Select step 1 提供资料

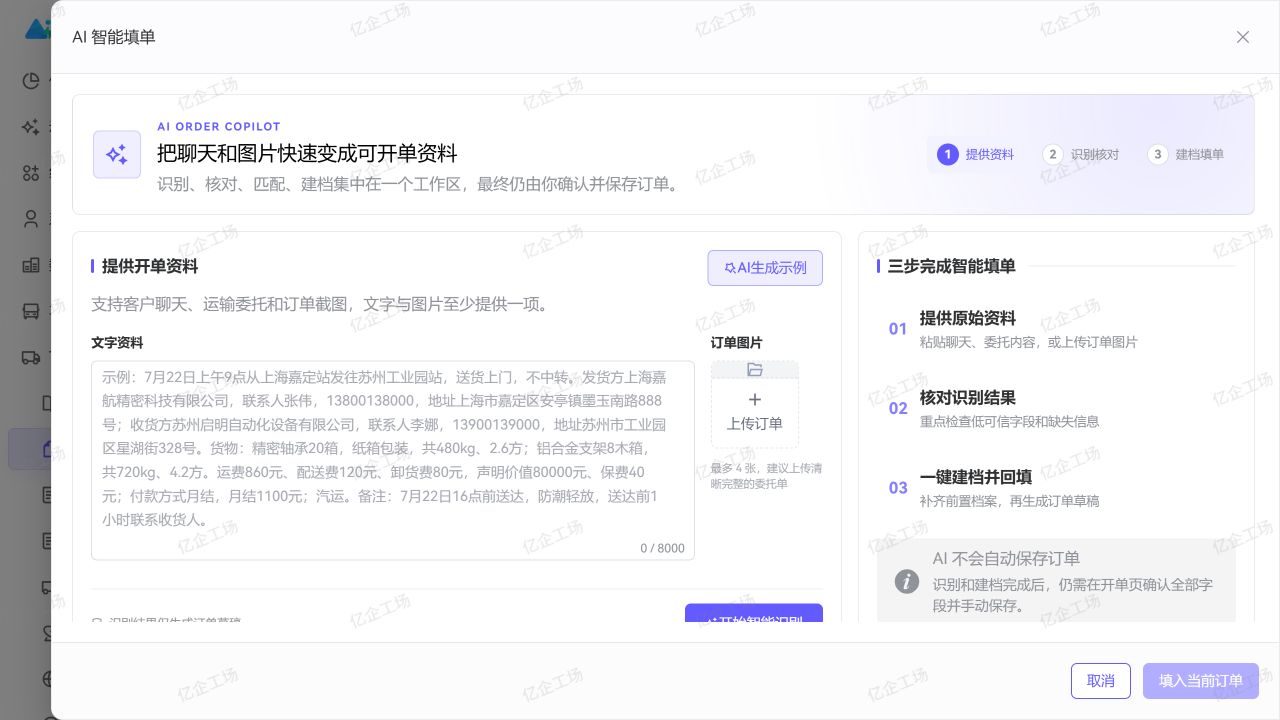(x=976, y=154)
